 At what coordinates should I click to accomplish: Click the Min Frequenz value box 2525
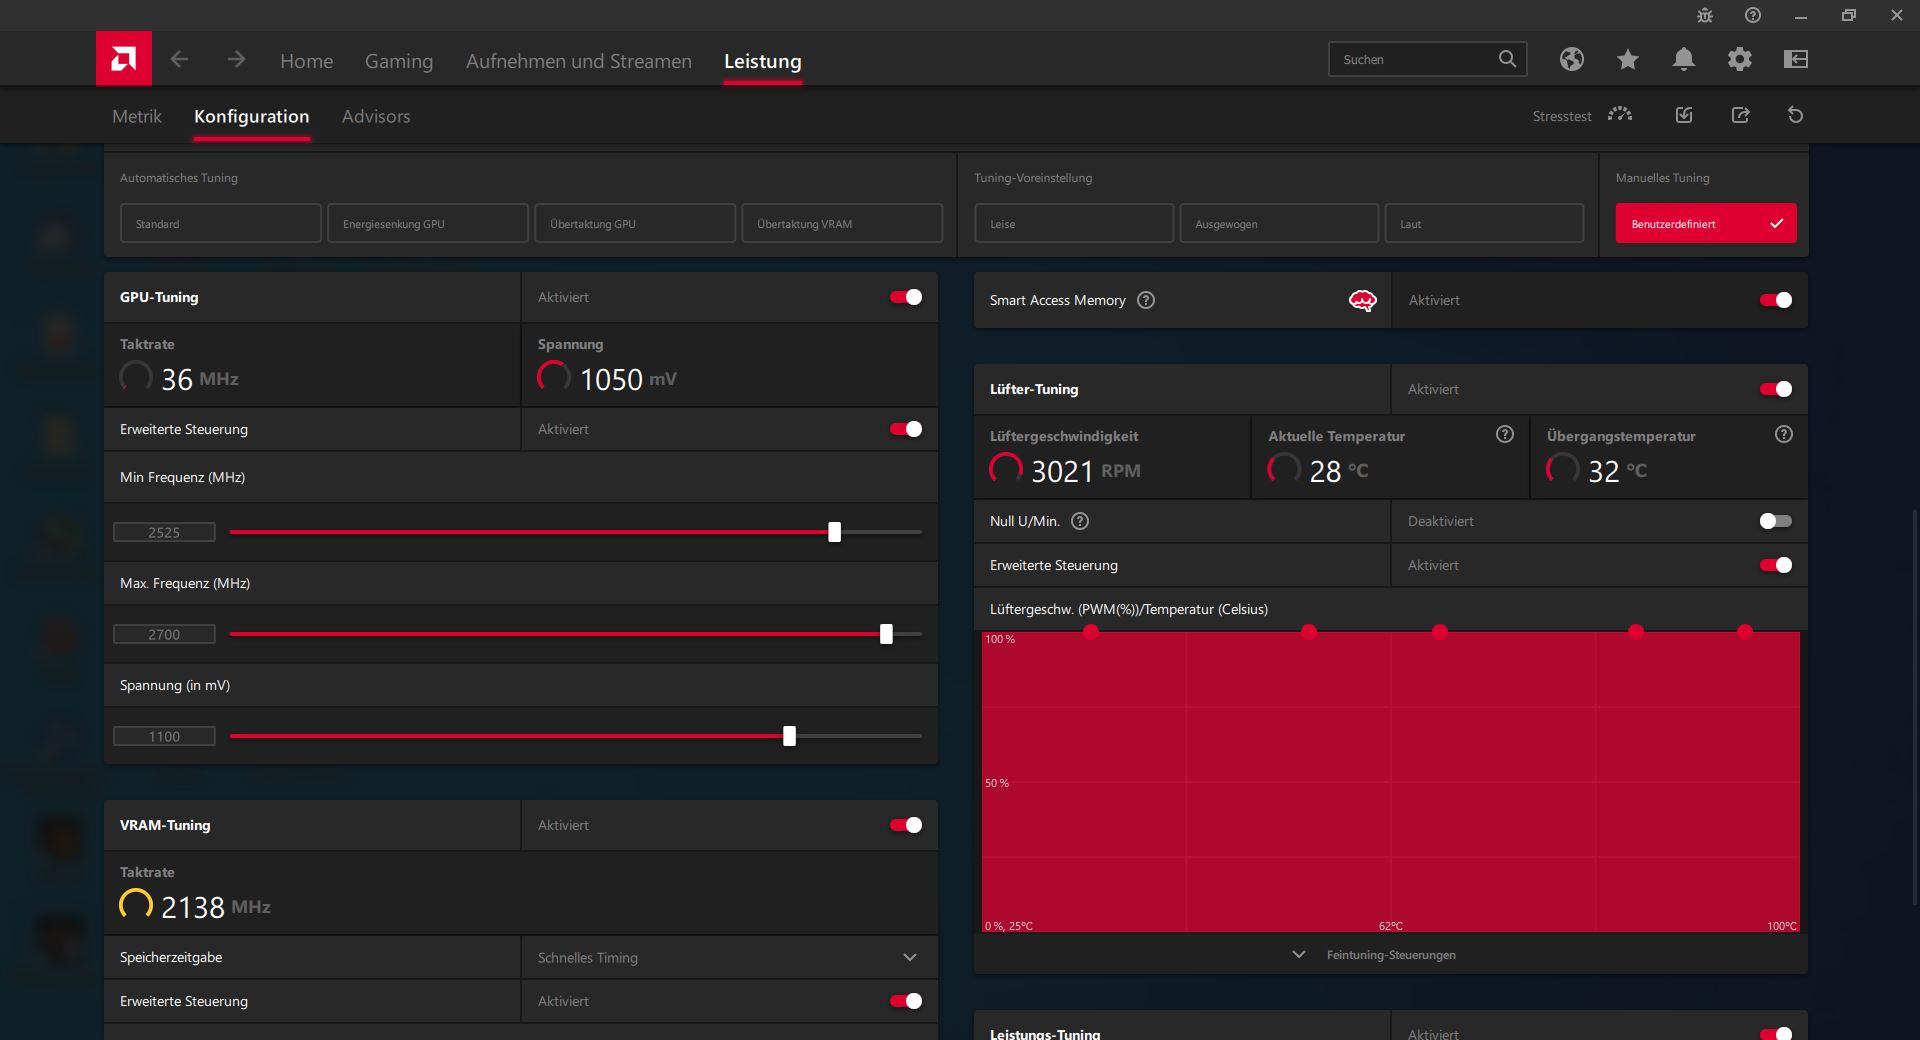pos(164,532)
